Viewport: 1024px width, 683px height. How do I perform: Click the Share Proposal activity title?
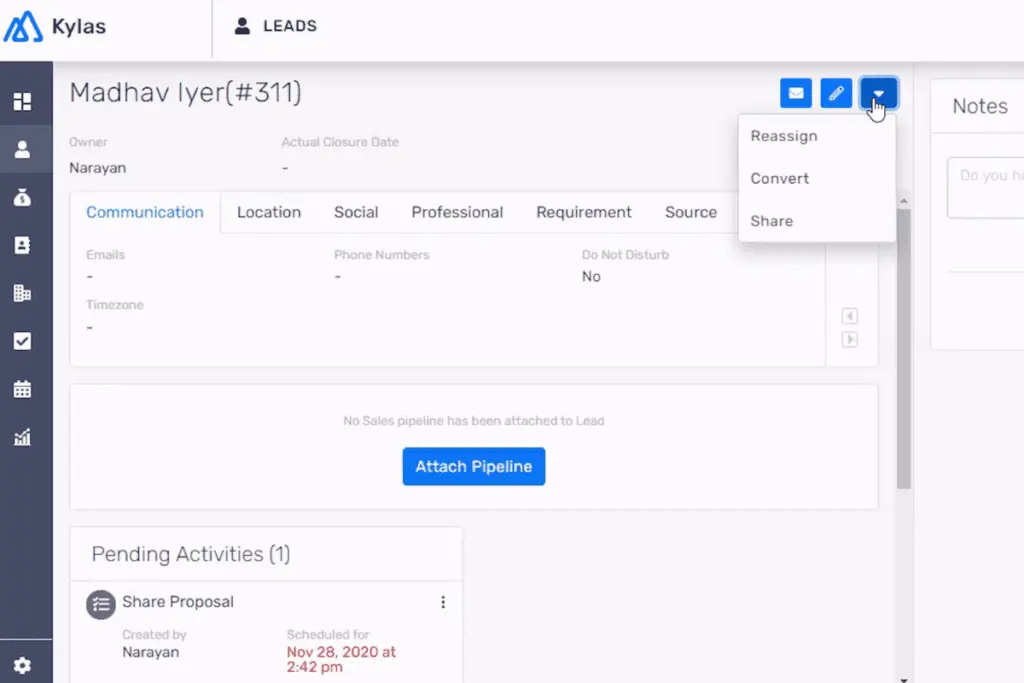pyautogui.click(x=178, y=601)
